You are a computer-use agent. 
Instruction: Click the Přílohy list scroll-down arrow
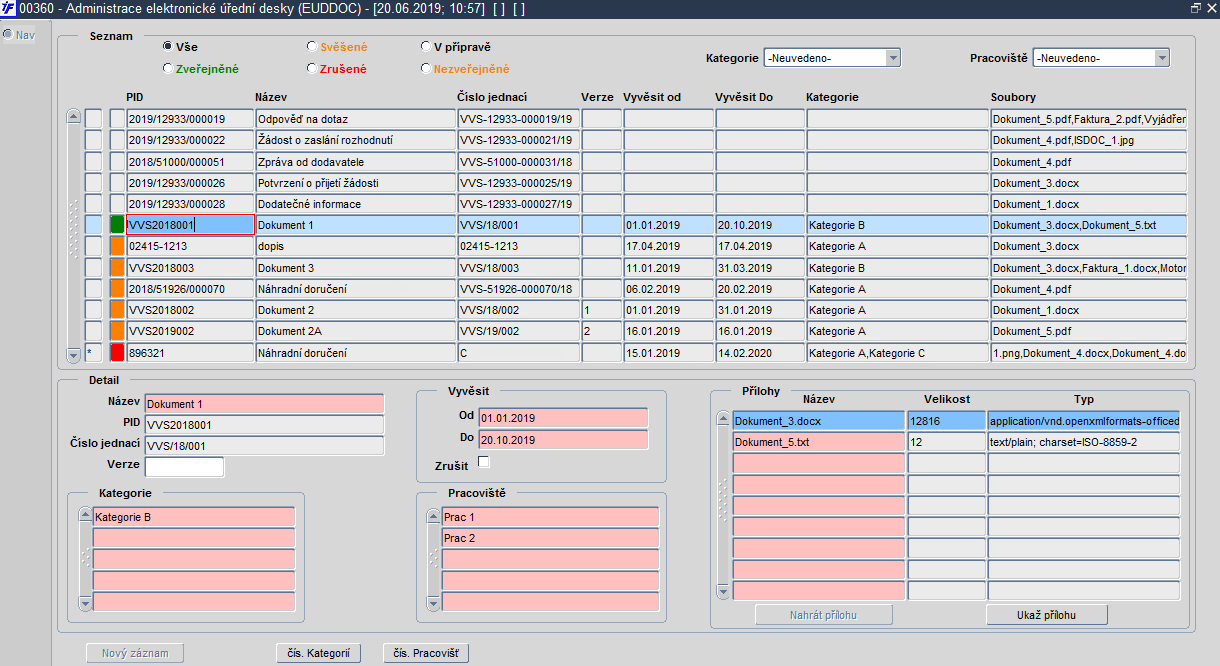coord(723,592)
